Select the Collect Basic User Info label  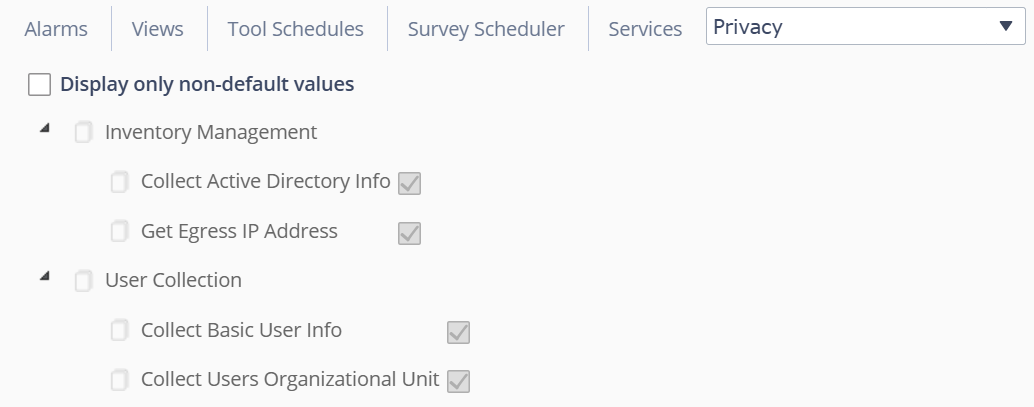click(x=241, y=330)
